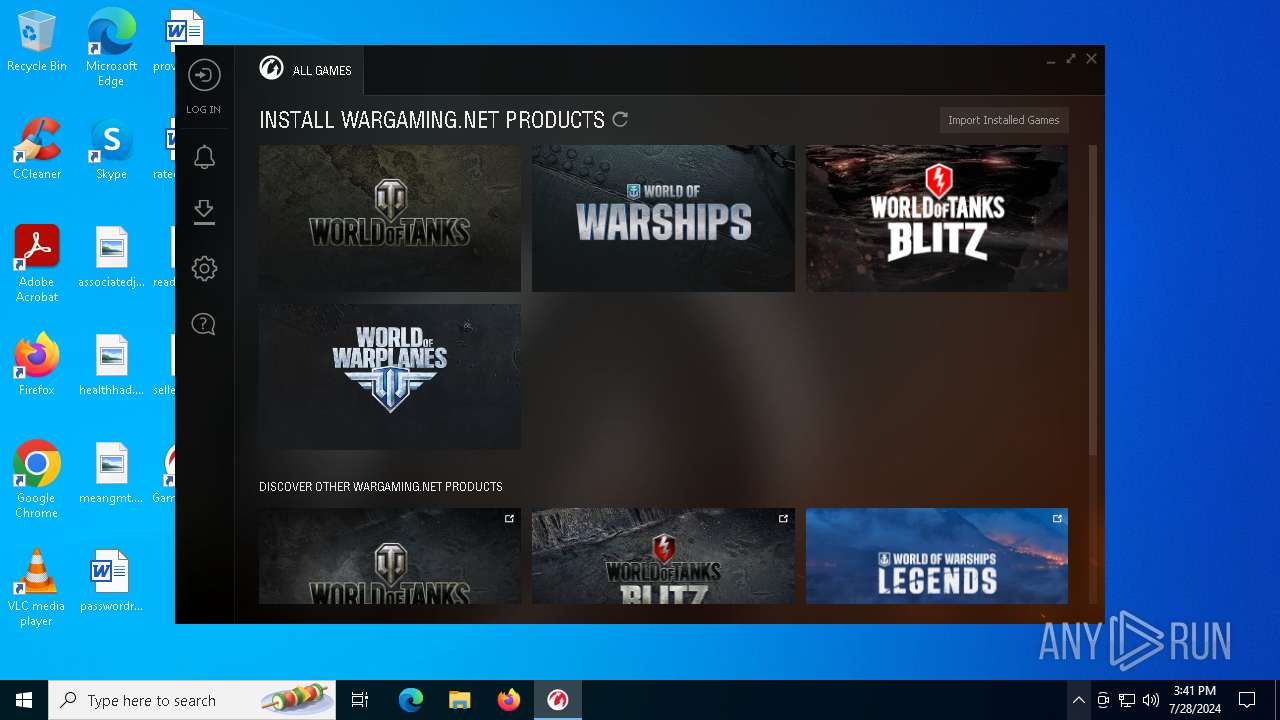Screen dimensions: 1280x720
Task: Click the game list vertical scrollbar
Action: (1093, 300)
